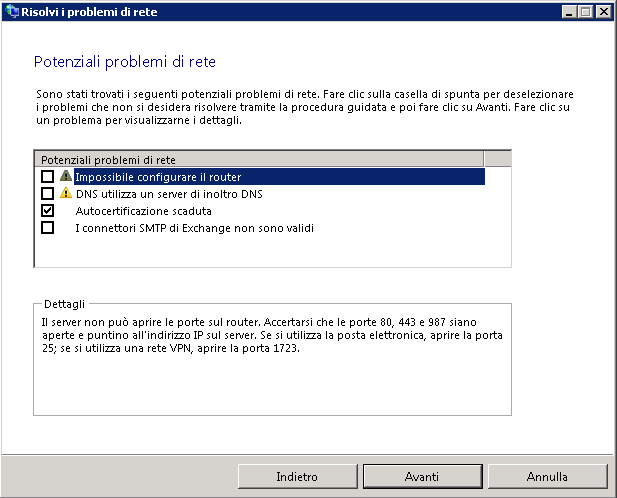Uncheck 'Autocertificazione scaduta' checkbox

pos(47,211)
